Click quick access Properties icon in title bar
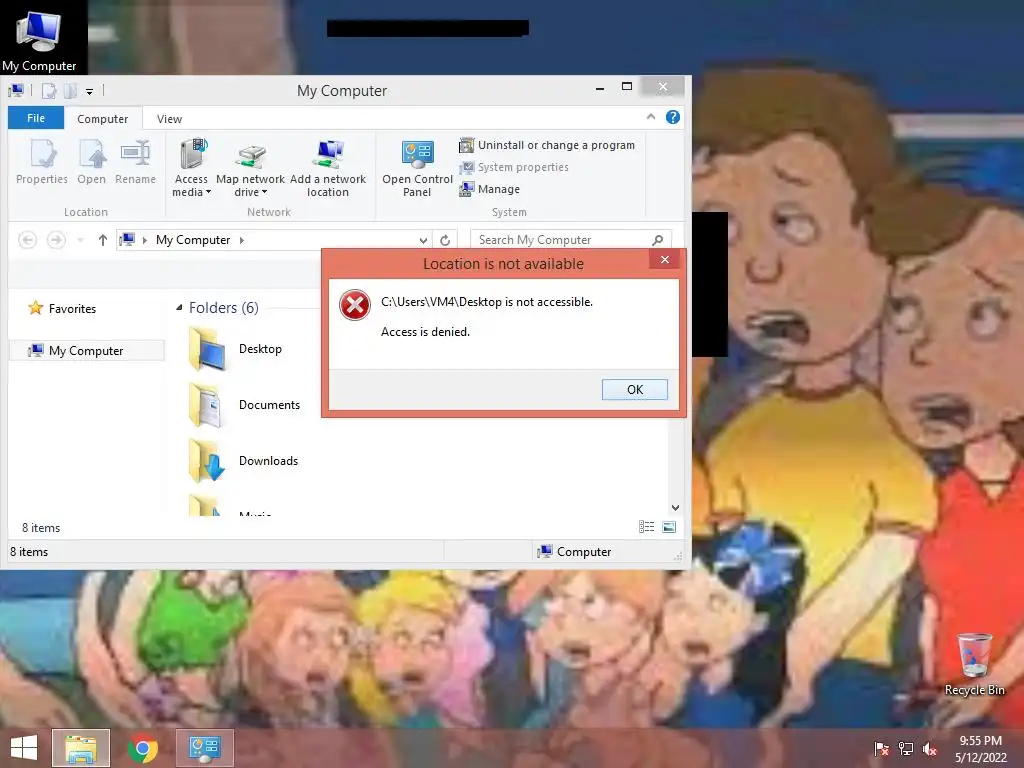This screenshot has height=768, width=1024. click(49, 91)
